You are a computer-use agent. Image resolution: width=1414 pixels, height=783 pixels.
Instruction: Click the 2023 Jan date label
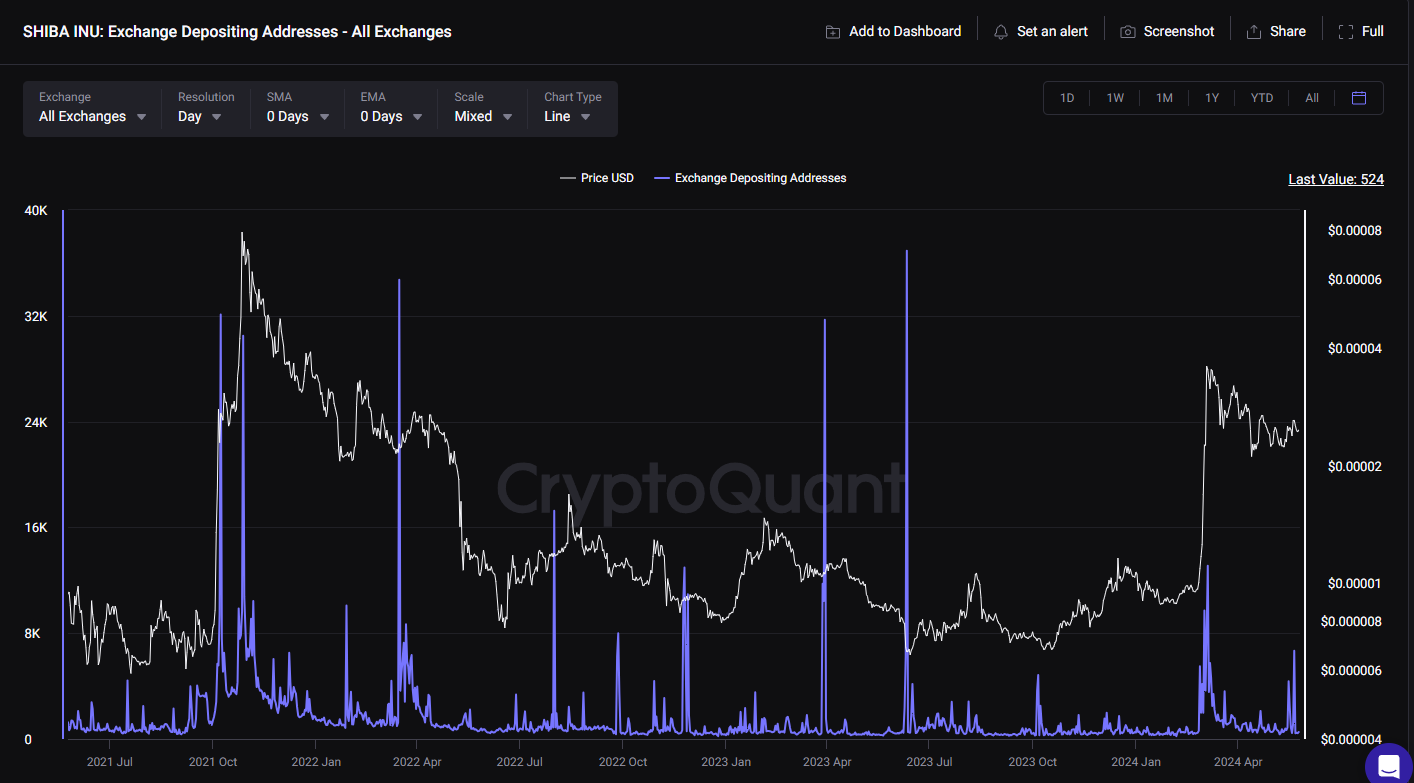pyautogui.click(x=726, y=762)
